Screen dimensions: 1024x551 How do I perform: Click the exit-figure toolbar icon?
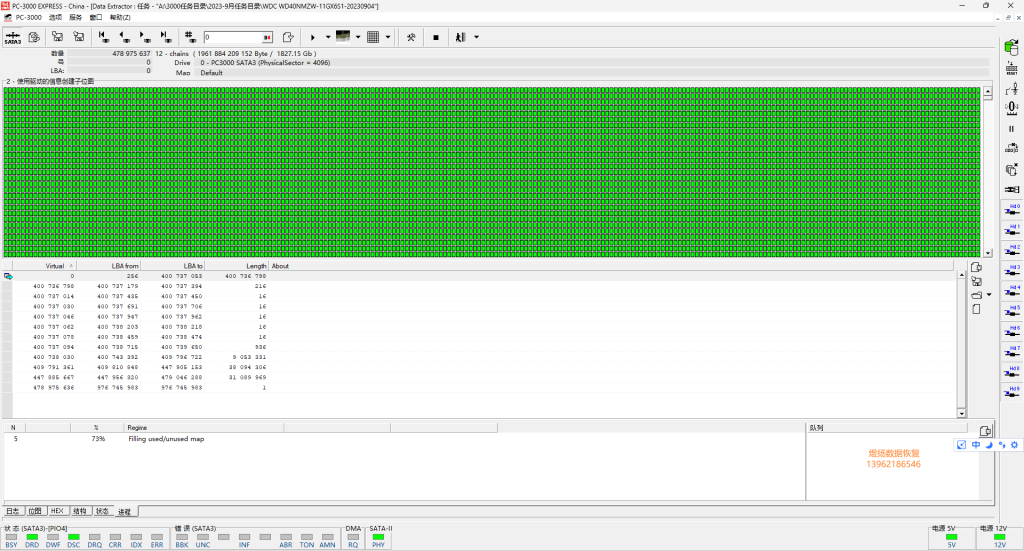click(x=460, y=37)
